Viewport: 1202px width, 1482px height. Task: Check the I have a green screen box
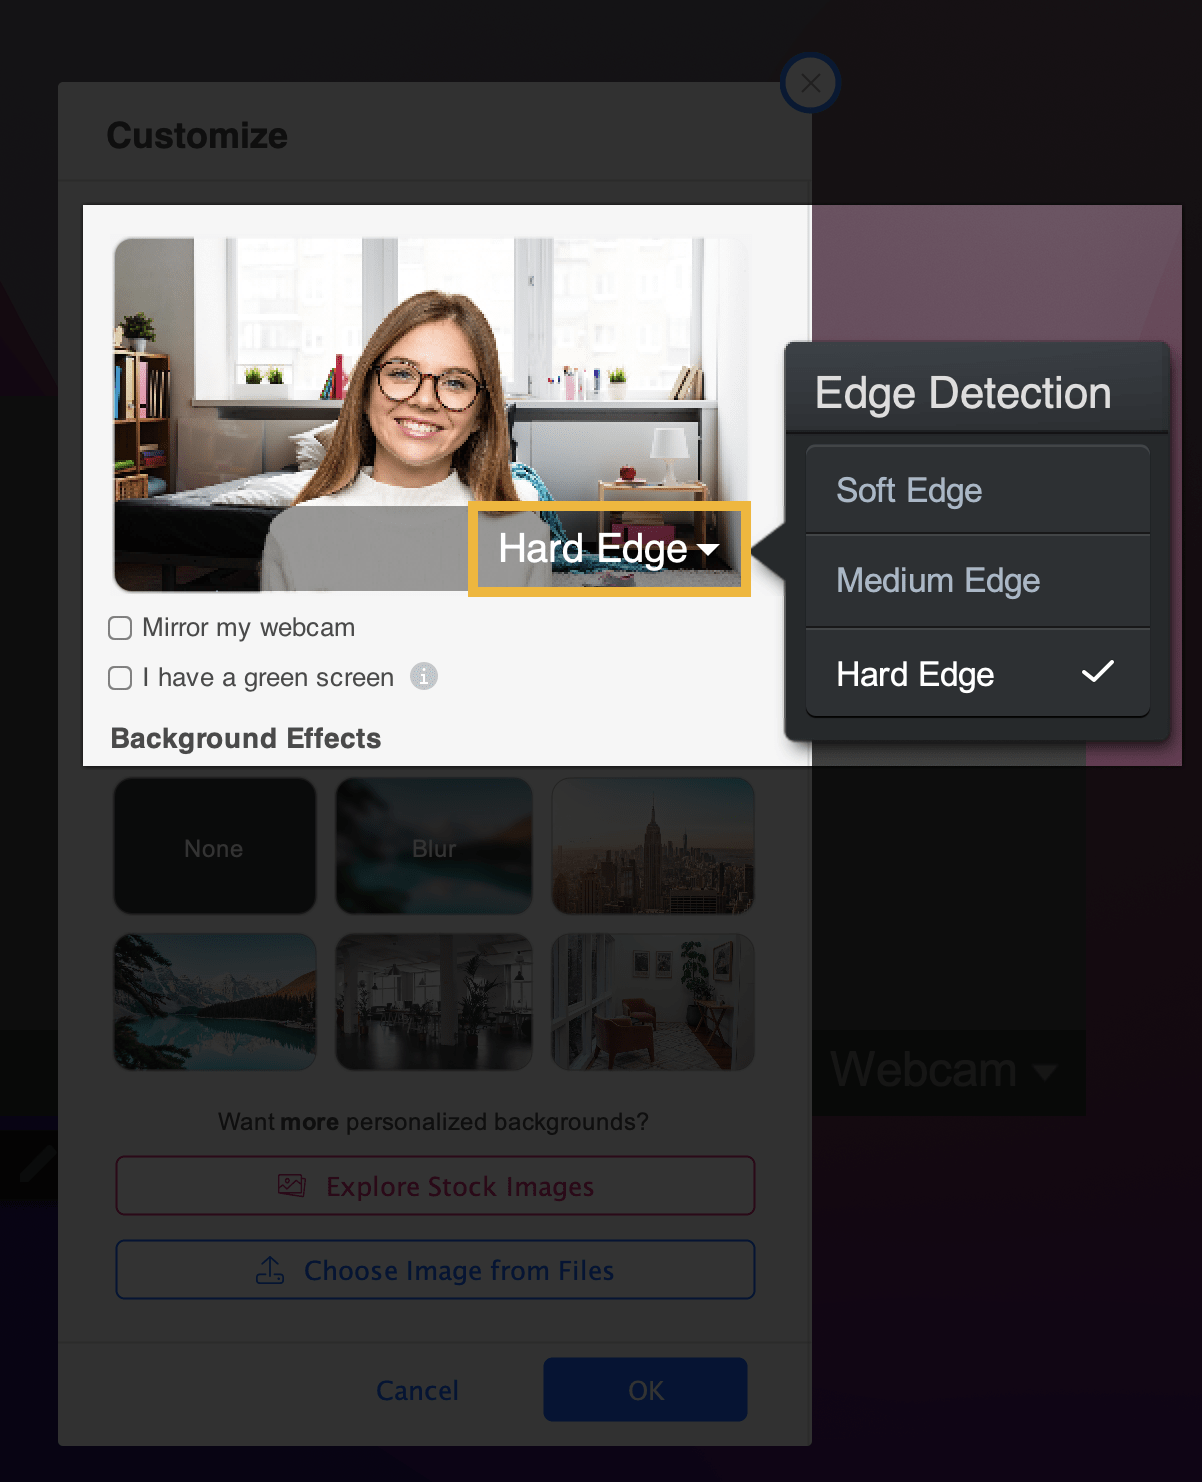pos(120,678)
